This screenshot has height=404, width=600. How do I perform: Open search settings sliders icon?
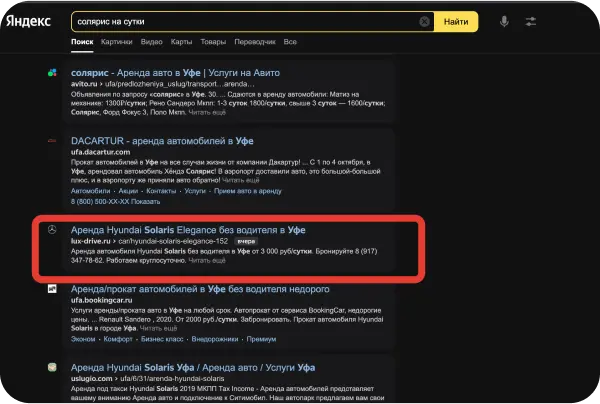point(530,21)
